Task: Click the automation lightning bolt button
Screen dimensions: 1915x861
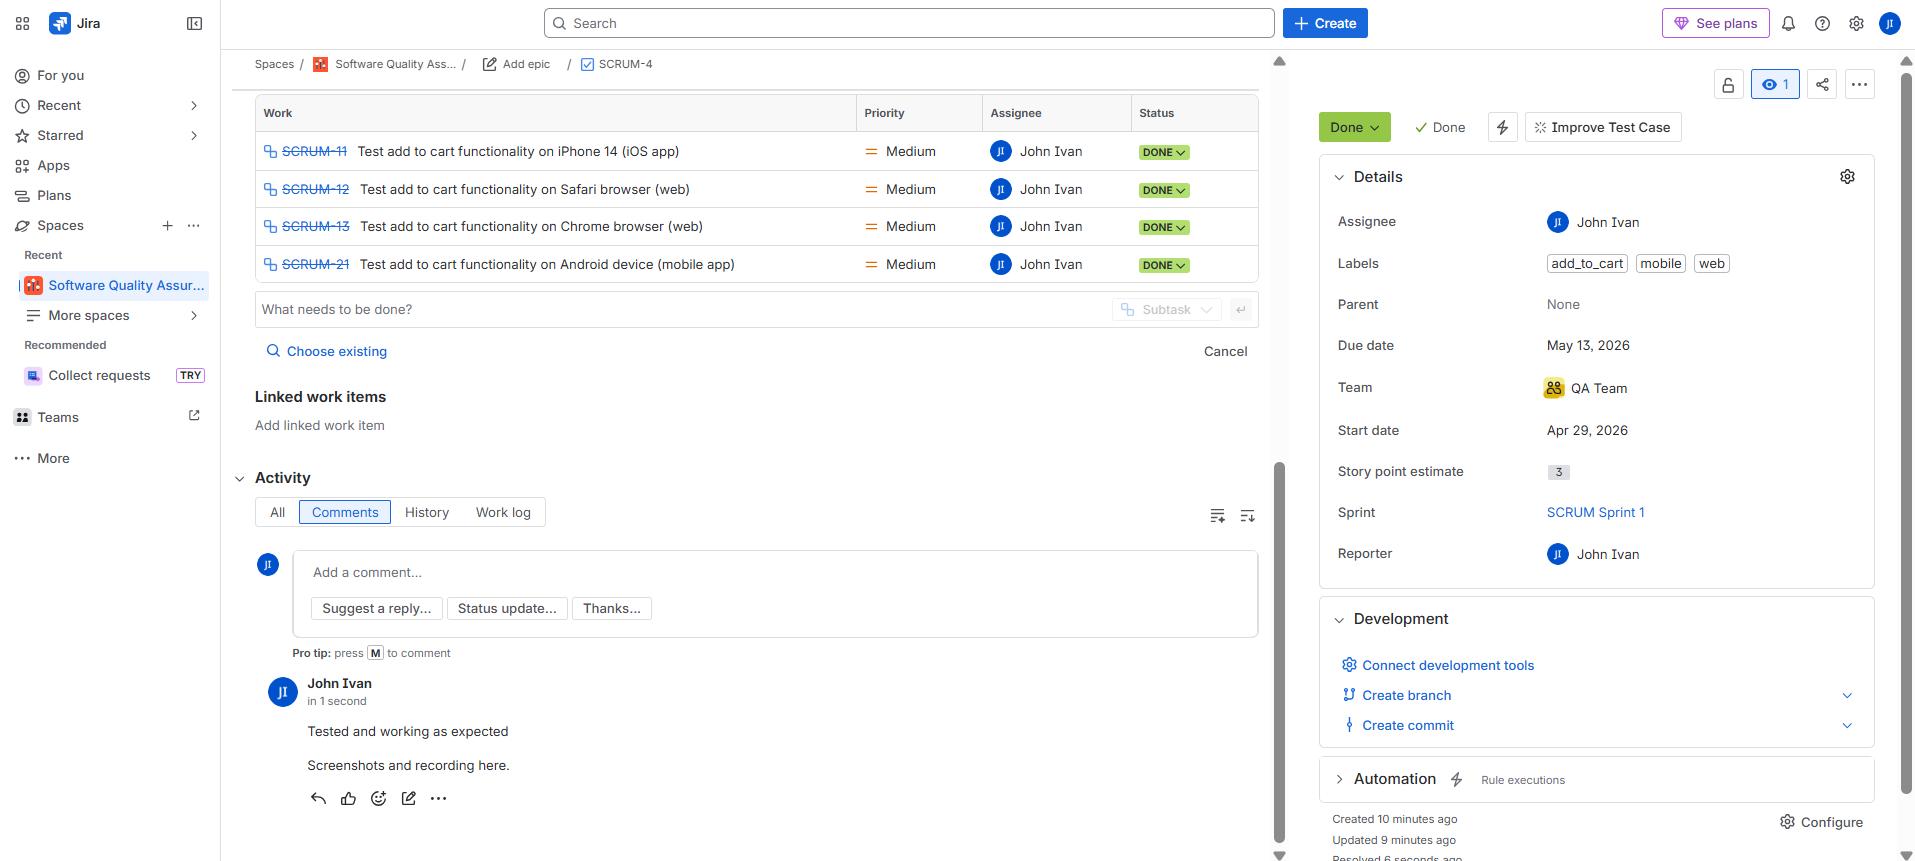Action: [1502, 127]
